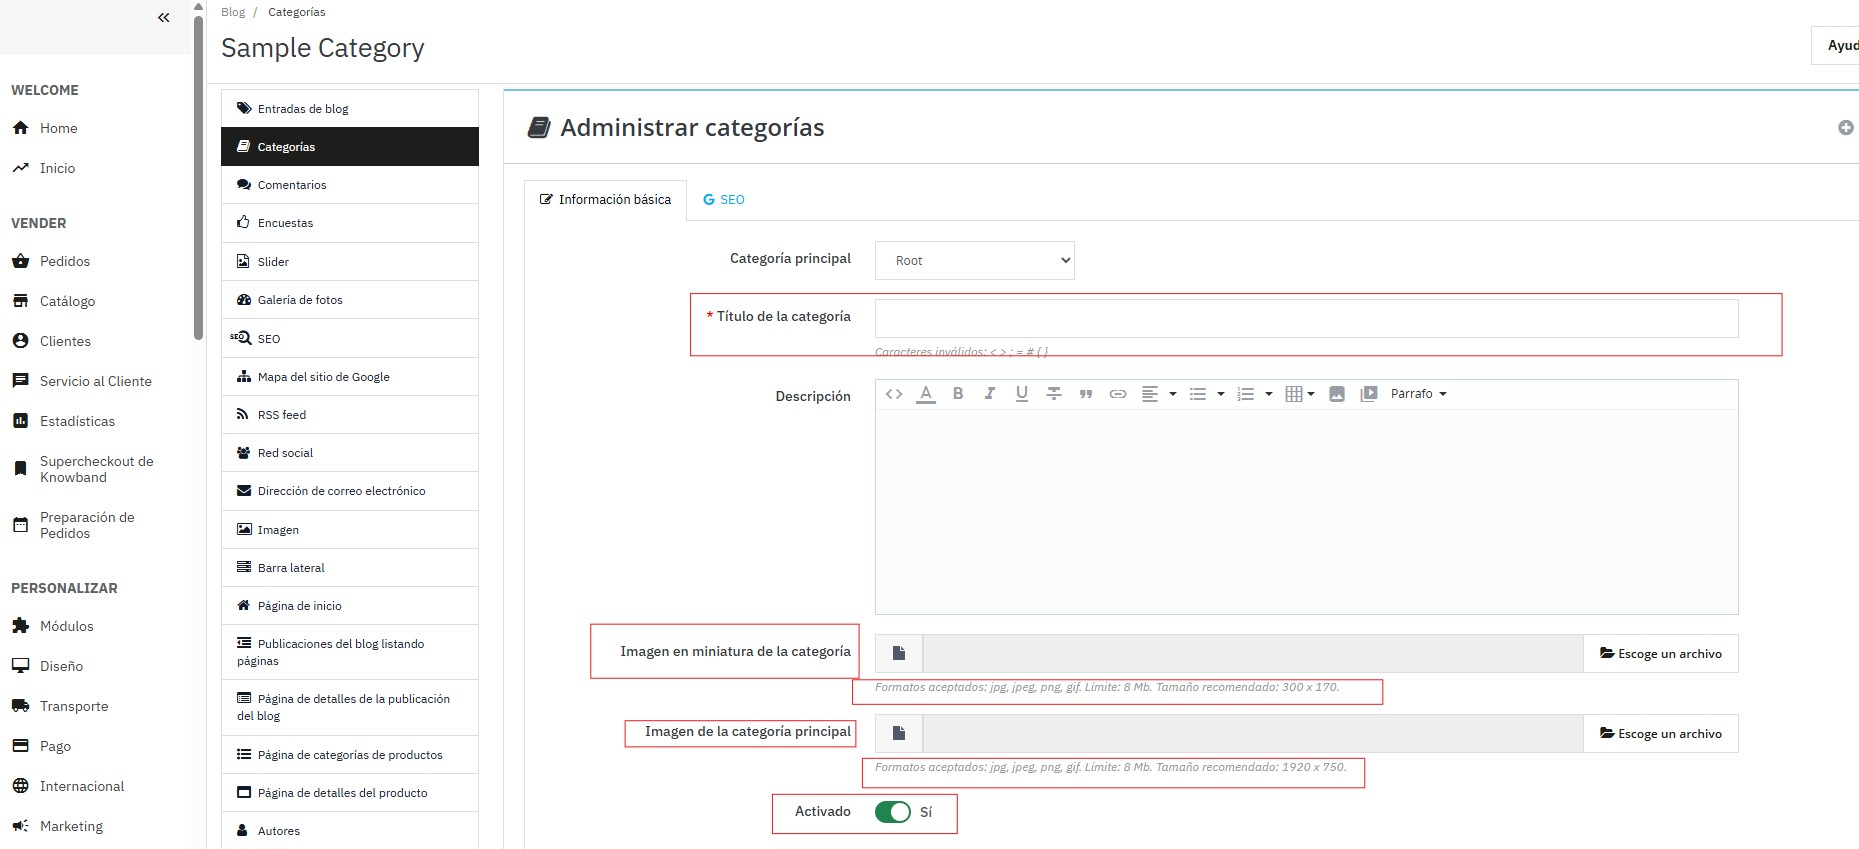Viewport: 1859px width, 849px height.
Task: Collapse the sidebar with double chevron icon
Action: [x=164, y=17]
